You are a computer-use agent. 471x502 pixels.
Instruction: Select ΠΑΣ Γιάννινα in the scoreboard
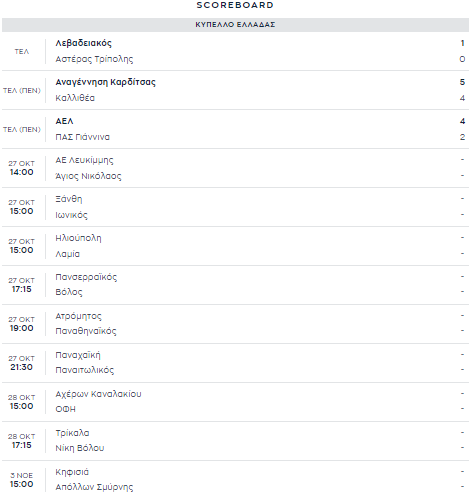pos(82,137)
